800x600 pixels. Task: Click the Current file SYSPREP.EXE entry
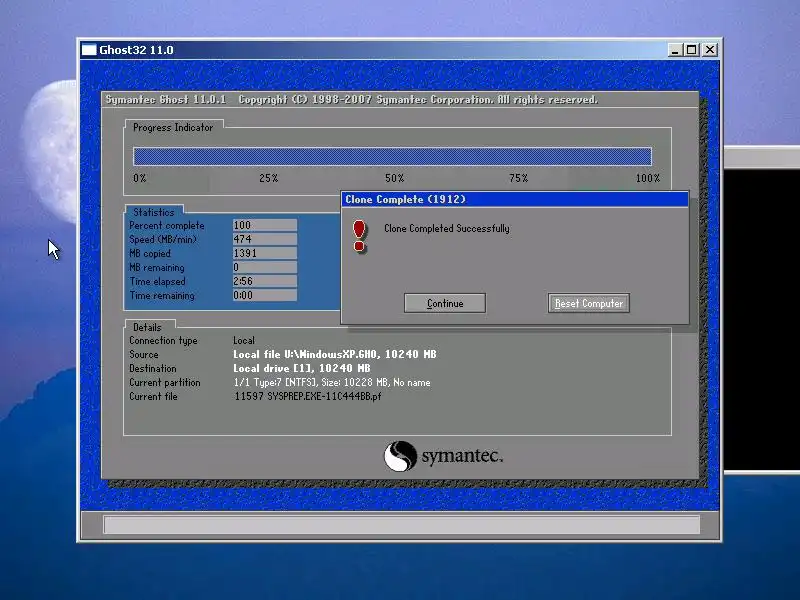[308, 396]
